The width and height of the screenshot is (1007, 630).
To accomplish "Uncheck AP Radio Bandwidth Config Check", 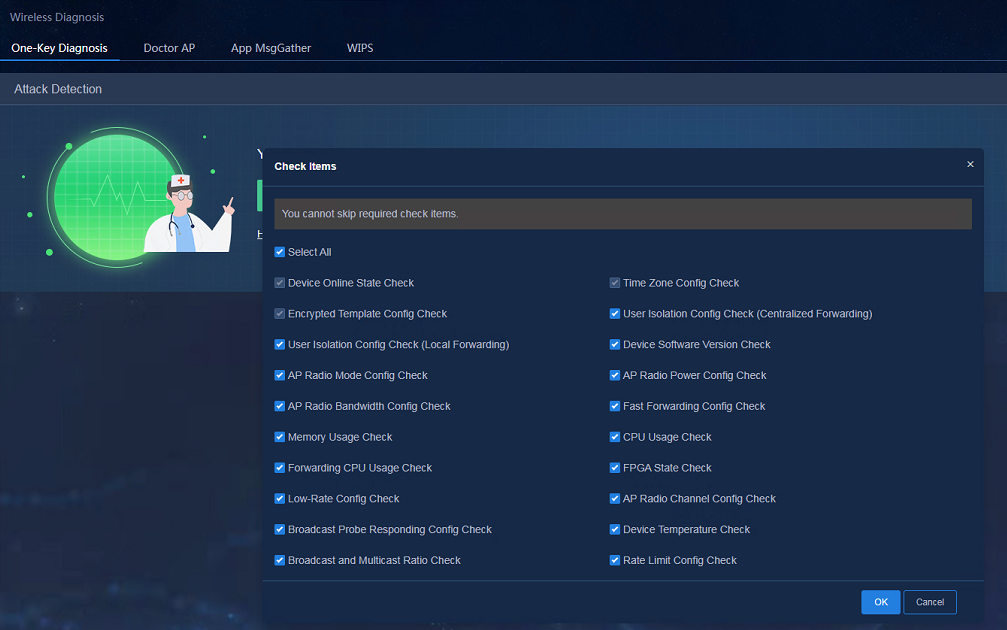I will tap(279, 406).
